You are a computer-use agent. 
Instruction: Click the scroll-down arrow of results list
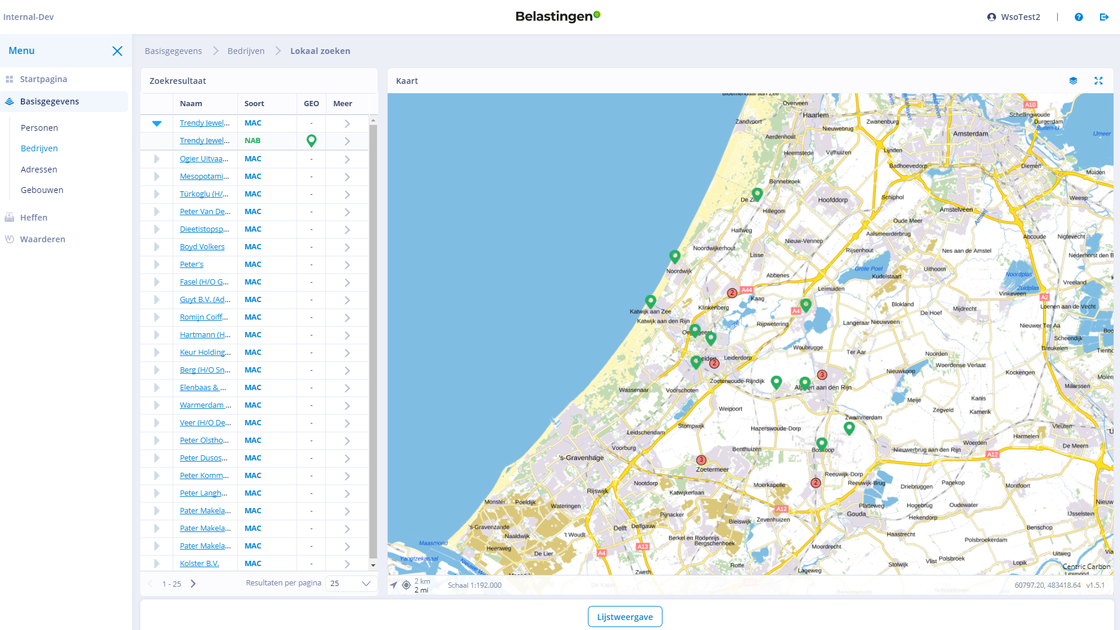point(373,565)
